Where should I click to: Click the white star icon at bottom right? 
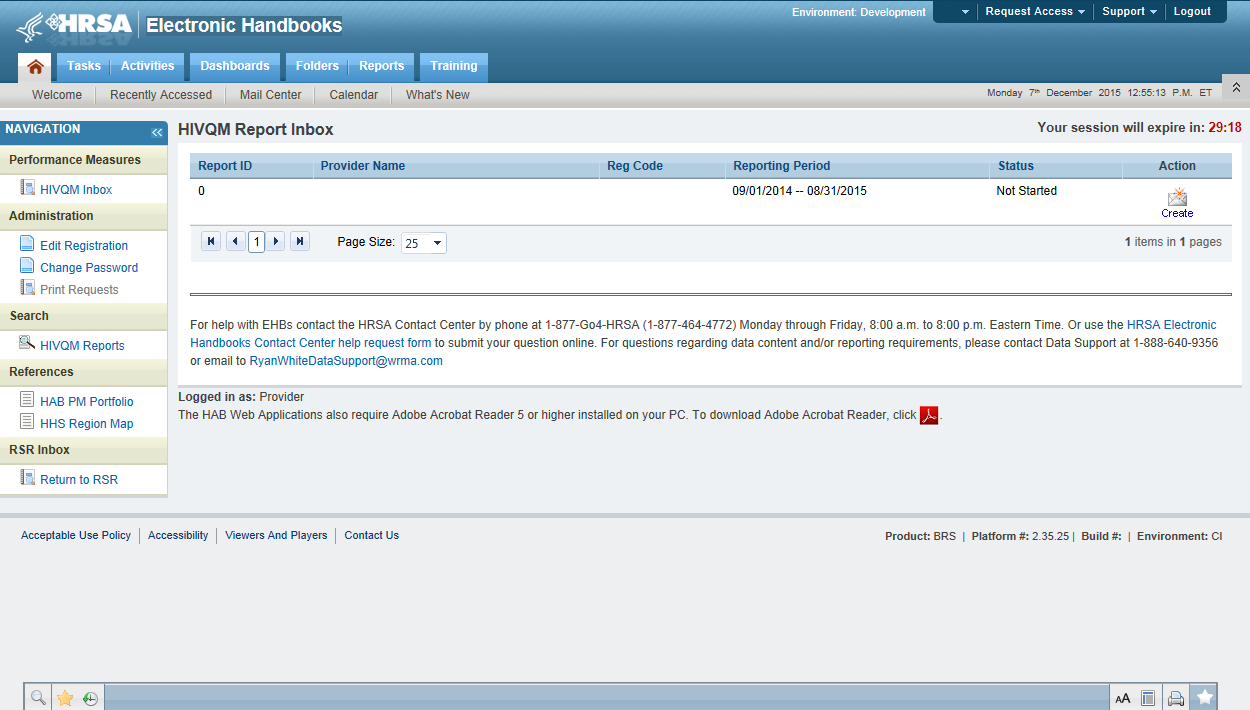(1205, 698)
